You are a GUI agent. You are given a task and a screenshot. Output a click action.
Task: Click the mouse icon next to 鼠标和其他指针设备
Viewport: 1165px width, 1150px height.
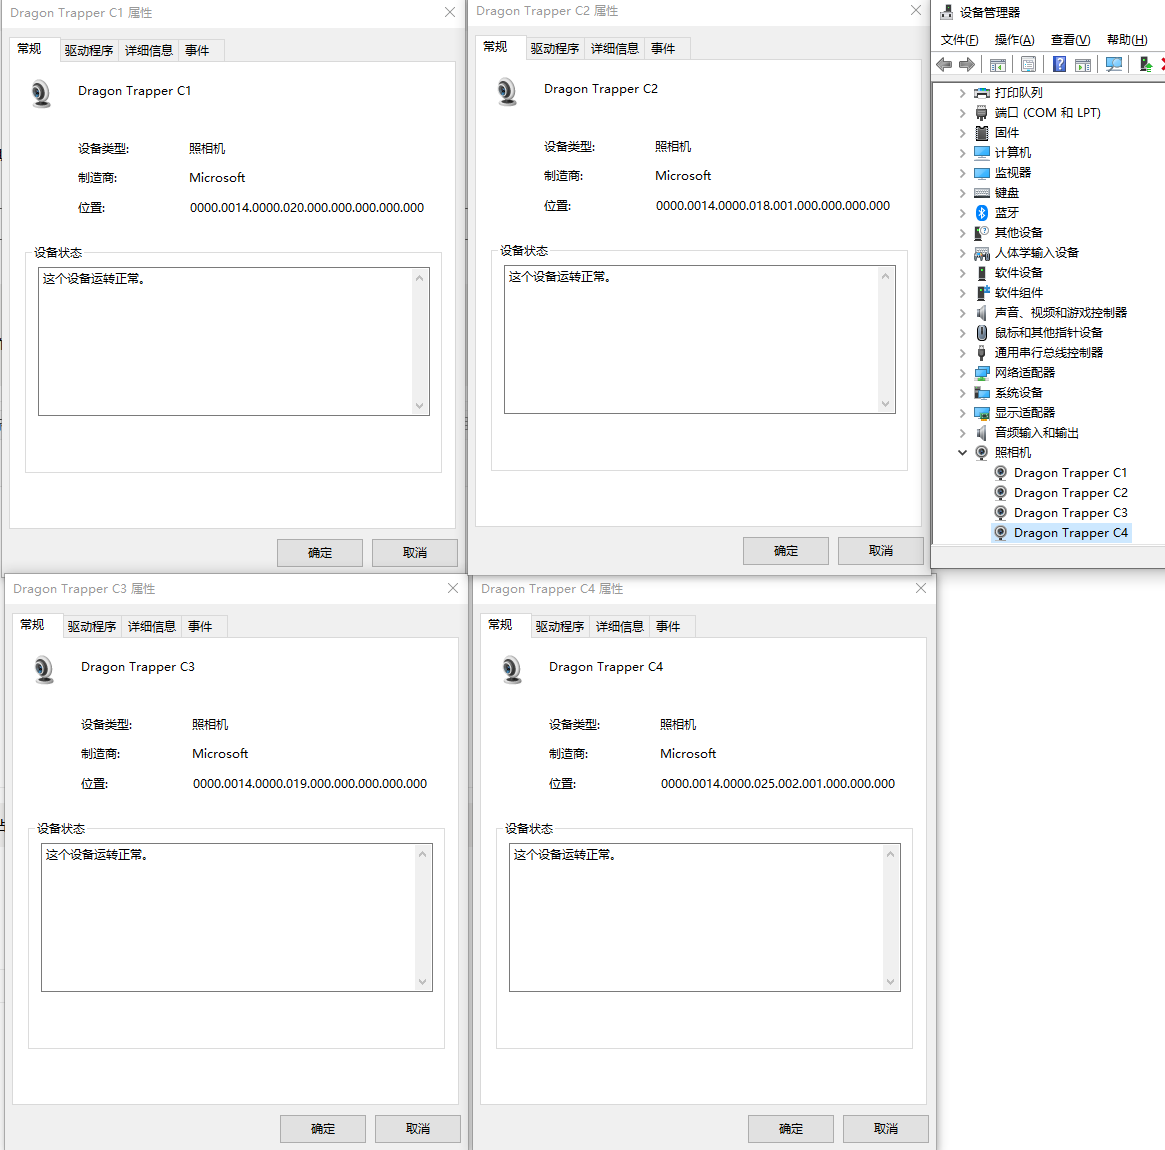click(x=981, y=333)
